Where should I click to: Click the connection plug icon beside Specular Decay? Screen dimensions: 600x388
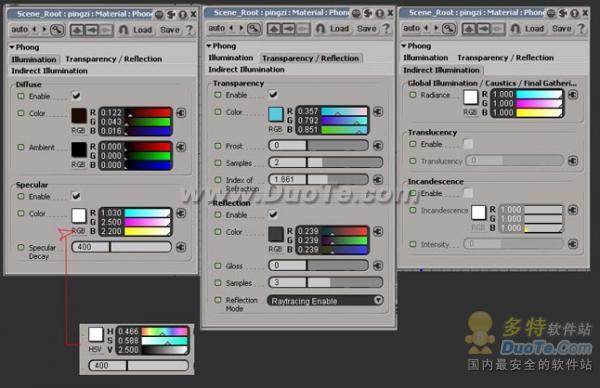pos(181,247)
